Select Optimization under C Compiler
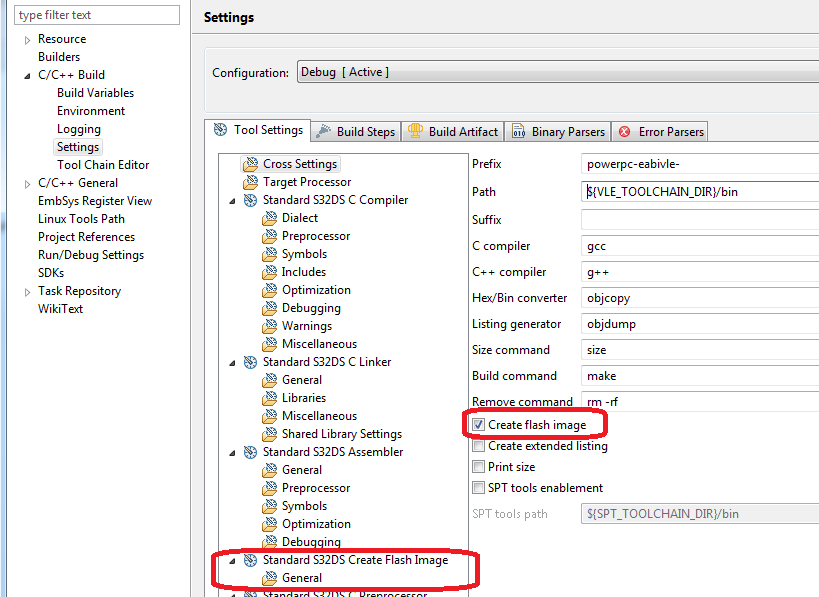Screen dimensions: 819x597 (x=316, y=290)
